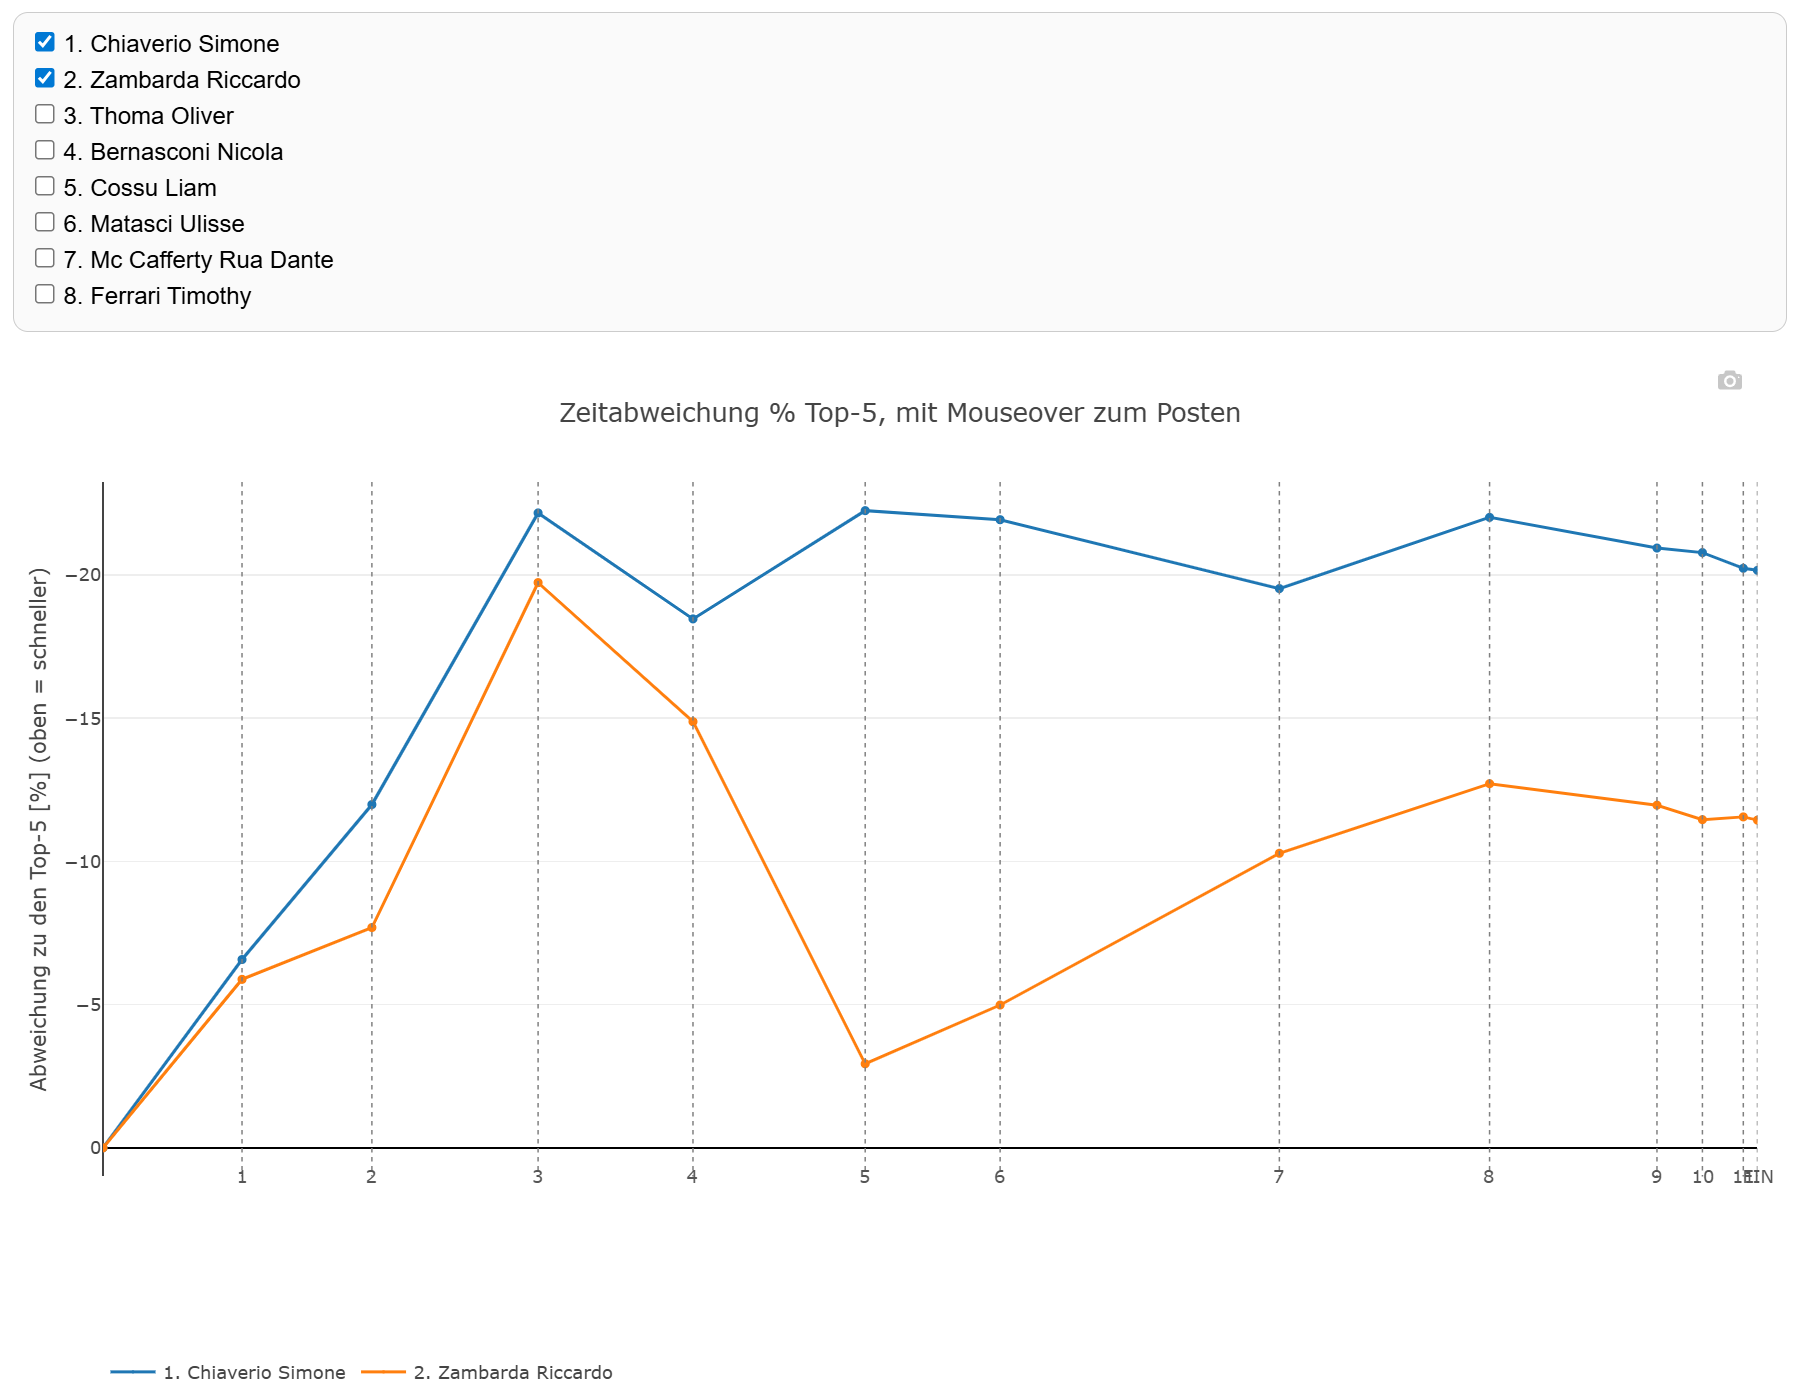Enable the "7. Mc Cafferty Rua Dante" checkbox
This screenshot has width=1804, height=1393.
coord(44,257)
